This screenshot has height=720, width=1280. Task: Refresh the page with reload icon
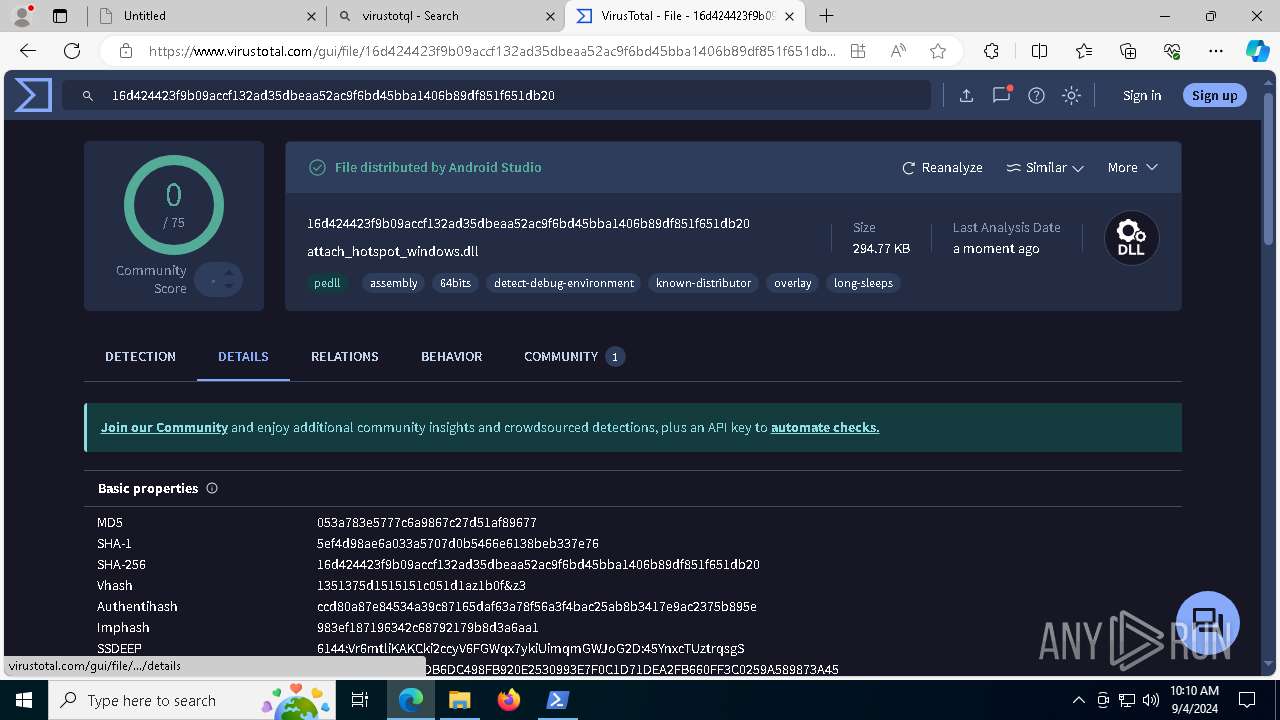72,51
